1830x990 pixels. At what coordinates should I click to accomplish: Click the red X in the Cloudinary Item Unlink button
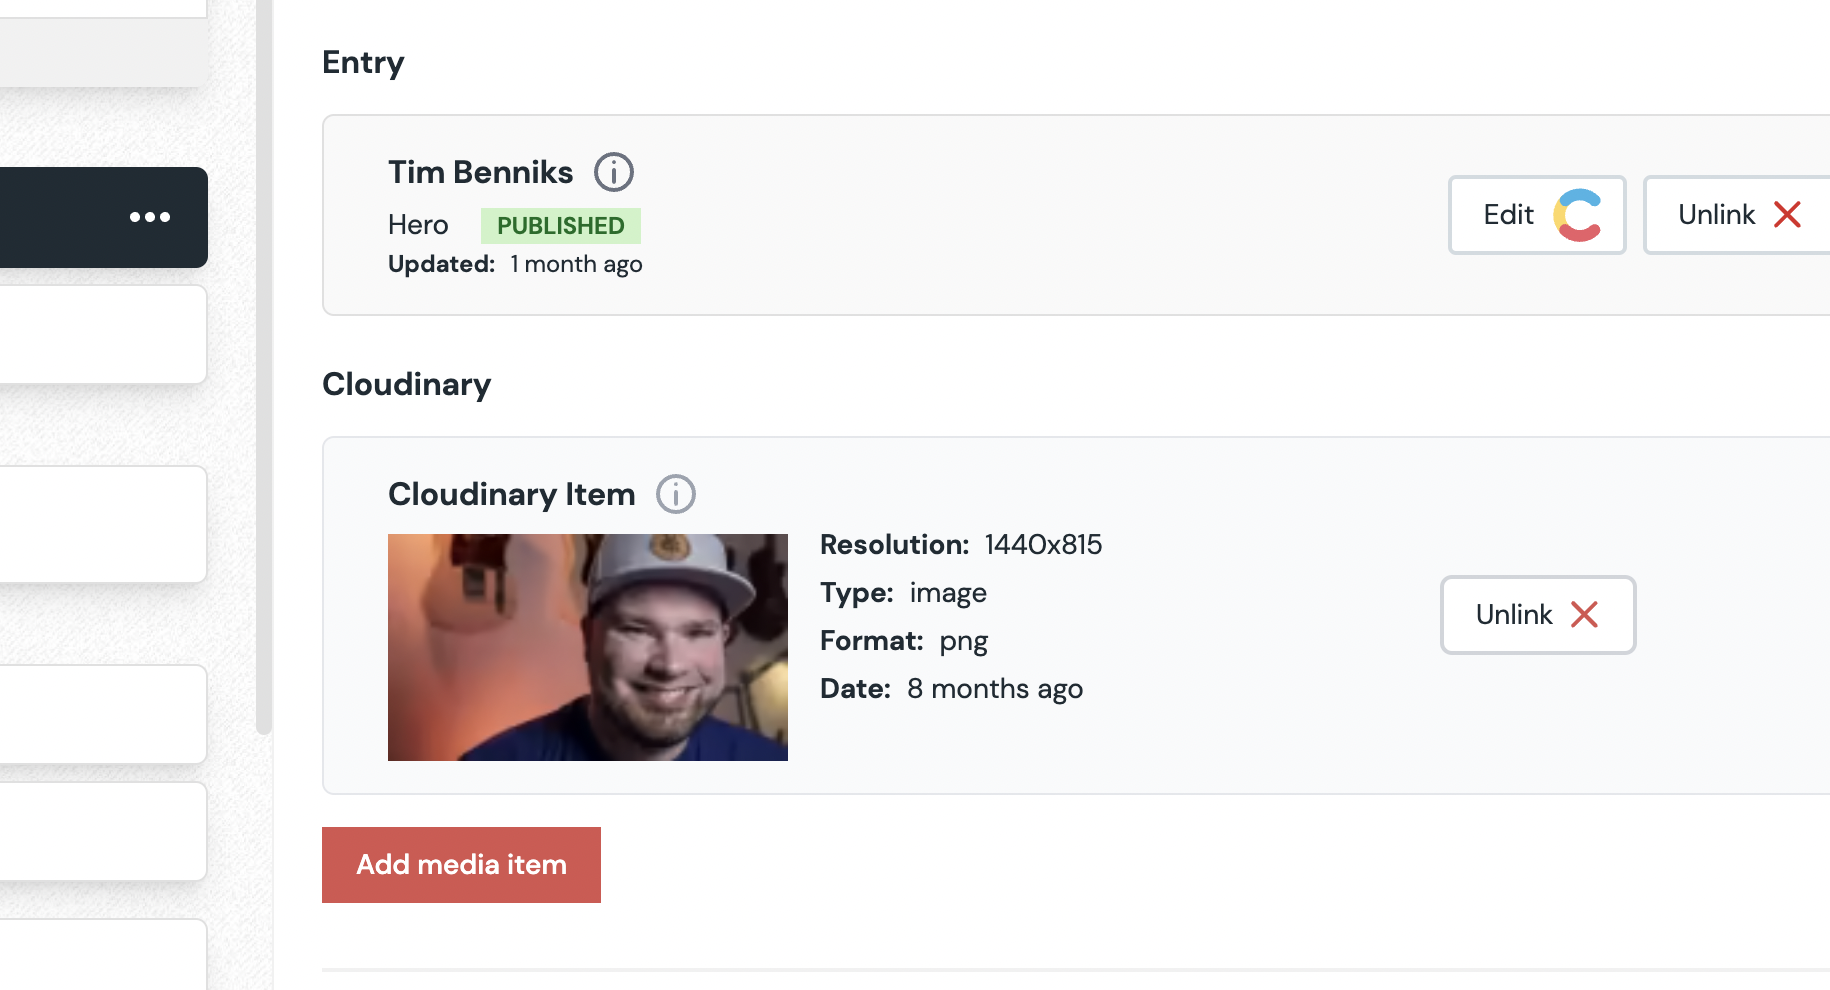(x=1584, y=614)
